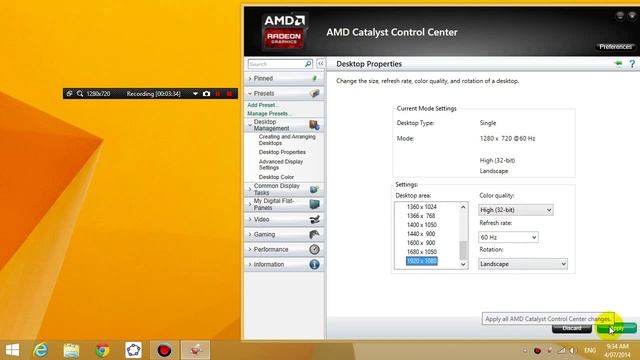Image resolution: width=640 pixels, height=360 pixels.
Task: Open the Rotation Landscape dropdown
Action: [x=523, y=264]
